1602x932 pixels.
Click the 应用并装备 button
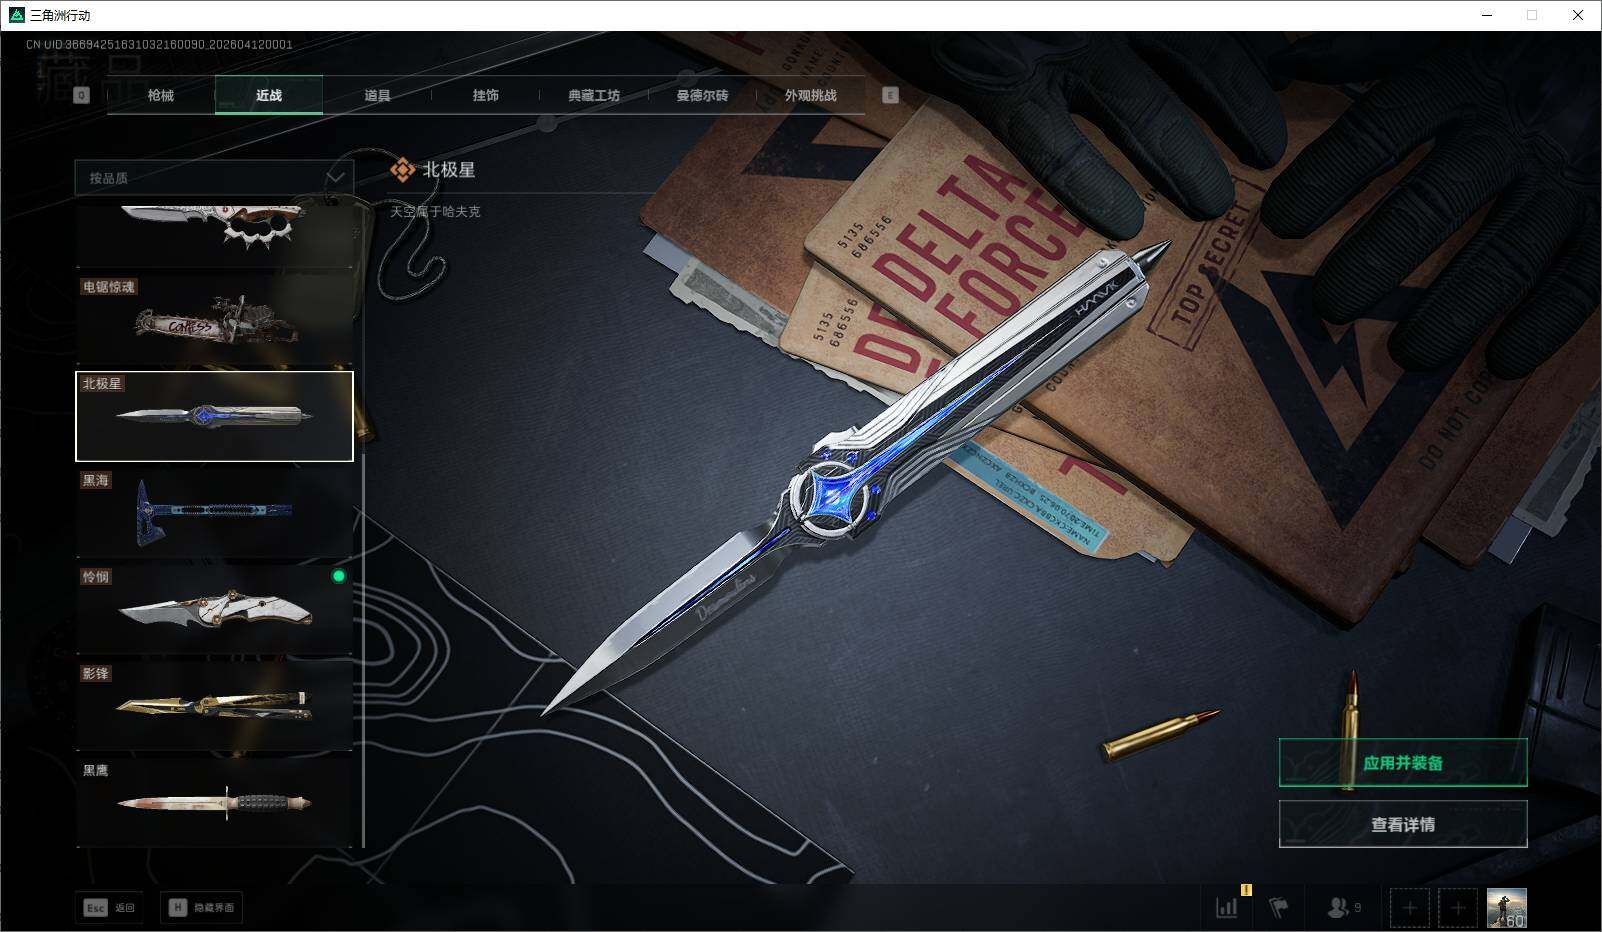point(1403,763)
